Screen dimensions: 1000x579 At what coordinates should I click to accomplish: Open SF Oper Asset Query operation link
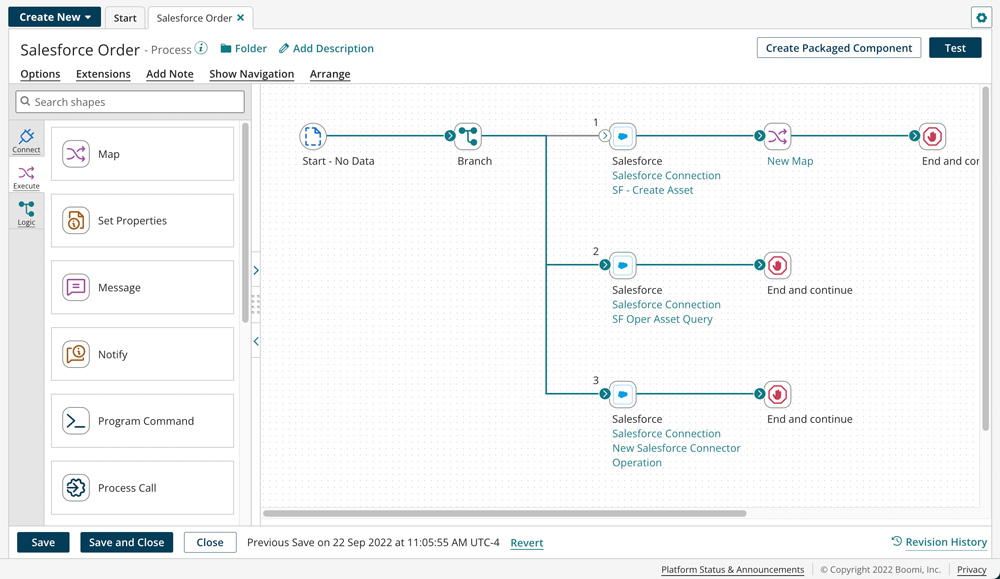662,319
